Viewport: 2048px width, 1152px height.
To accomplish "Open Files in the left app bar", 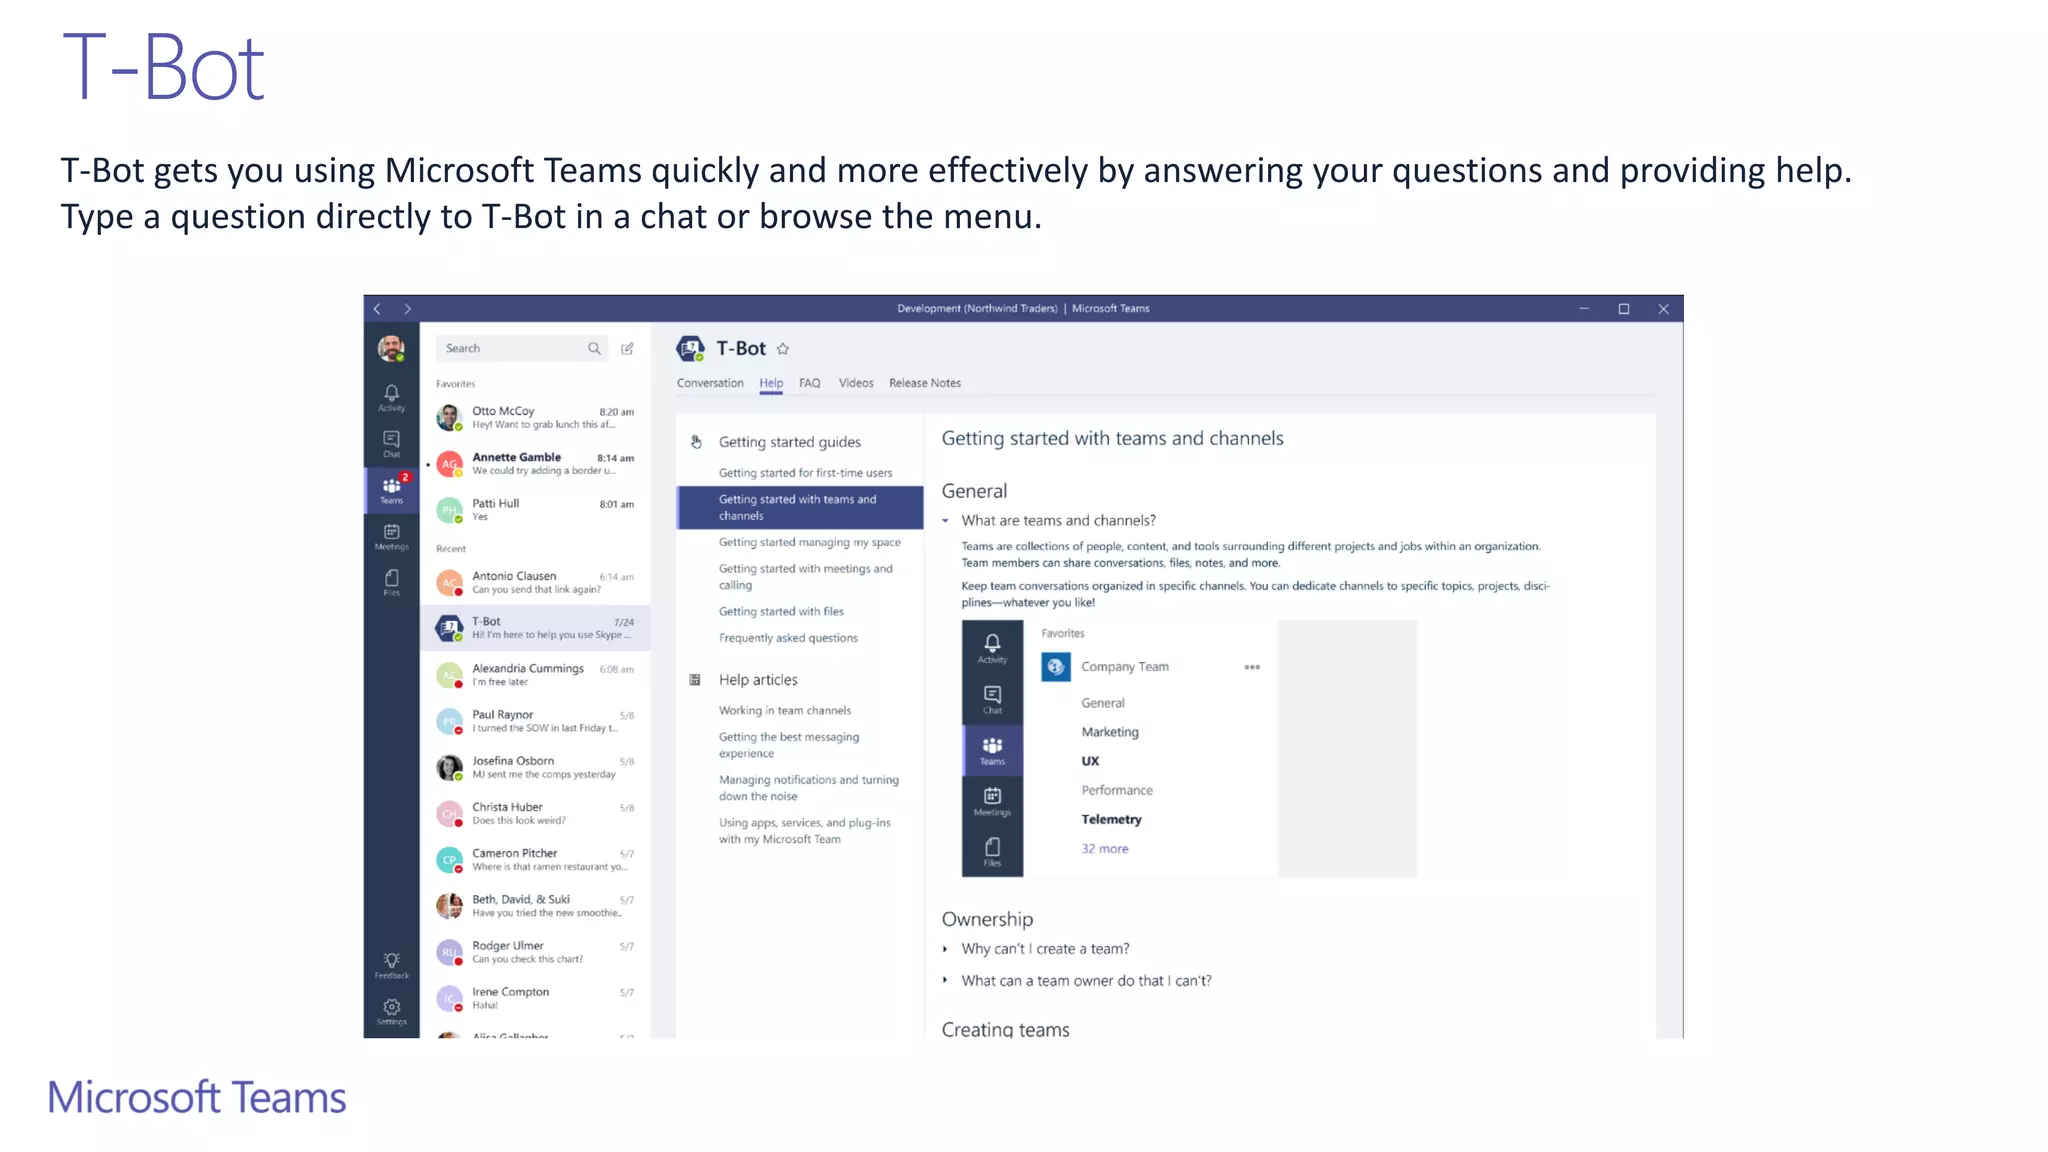I will (391, 583).
